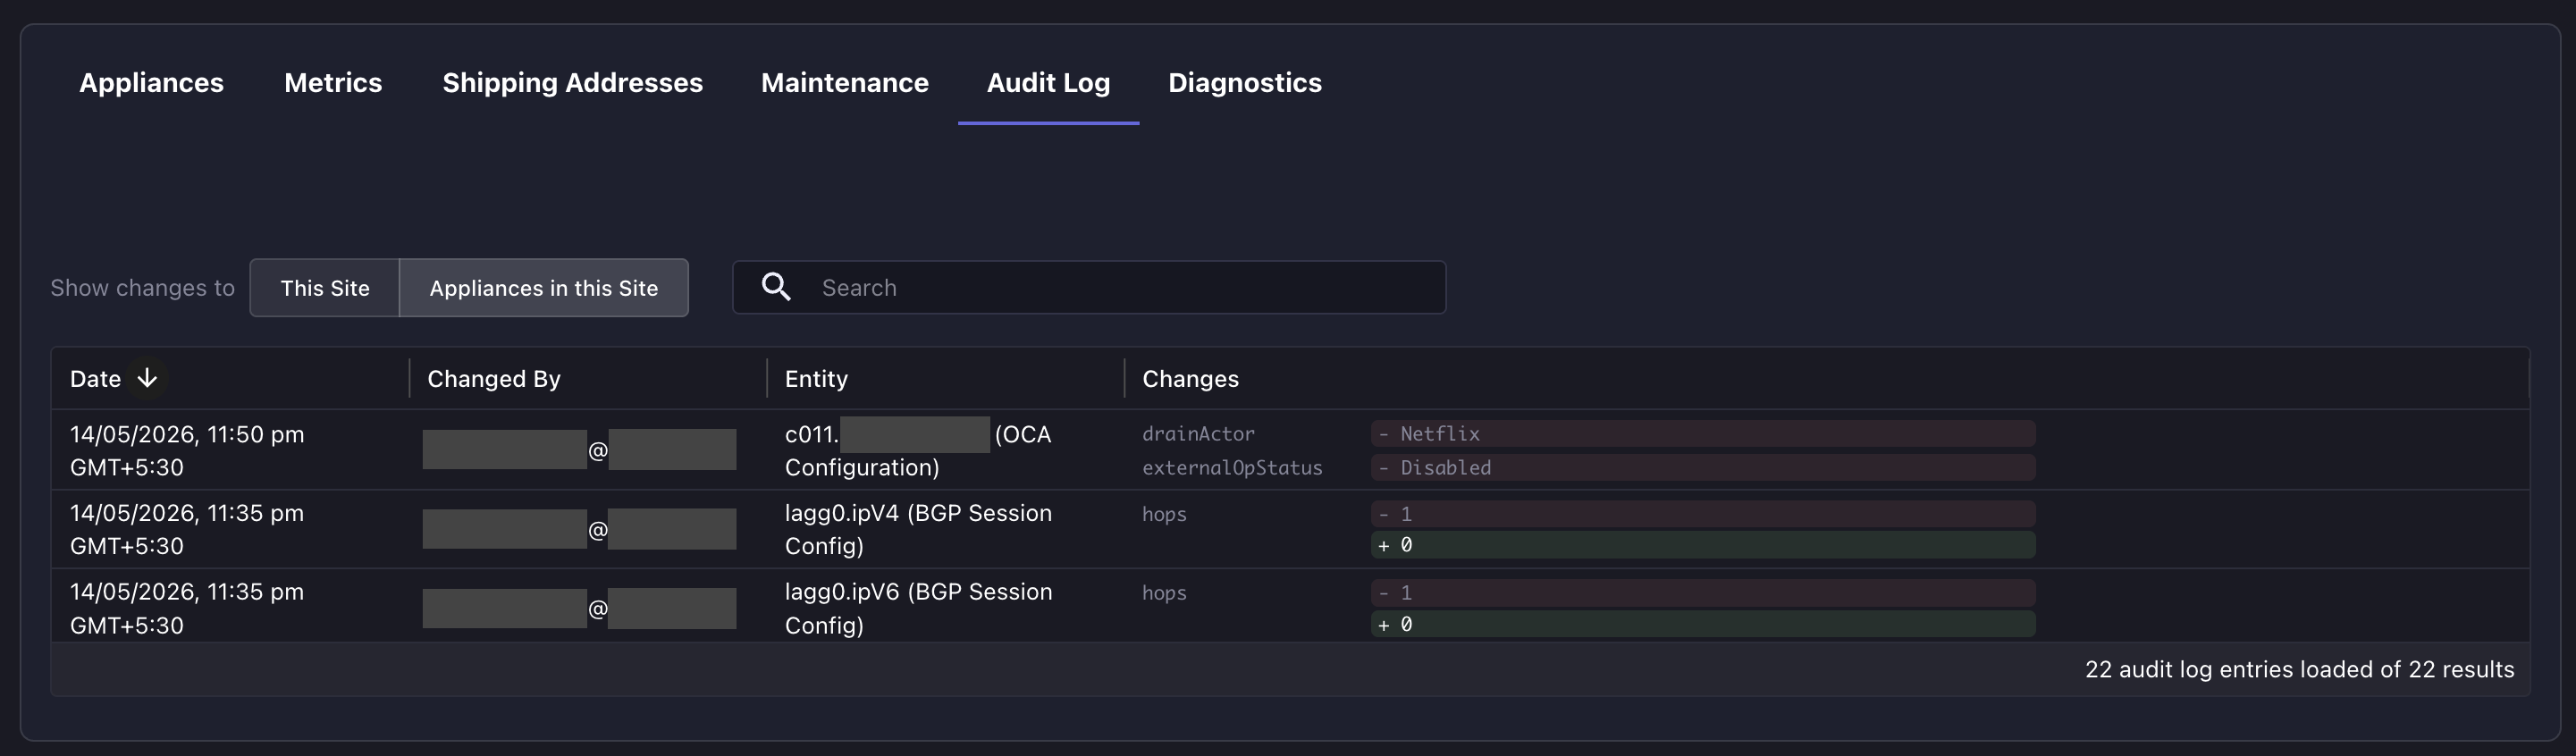The height and width of the screenshot is (756, 2576).
Task: Open the Appliances tab
Action: click(x=151, y=83)
